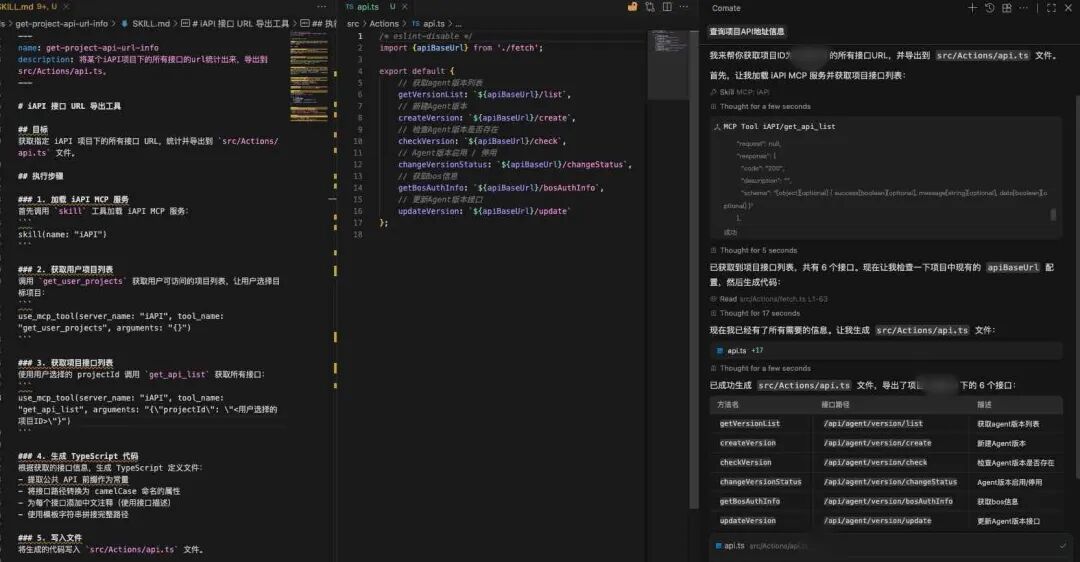1080x562 pixels.
Task: Click the updateVersion table cell
Action: click(x=748, y=521)
